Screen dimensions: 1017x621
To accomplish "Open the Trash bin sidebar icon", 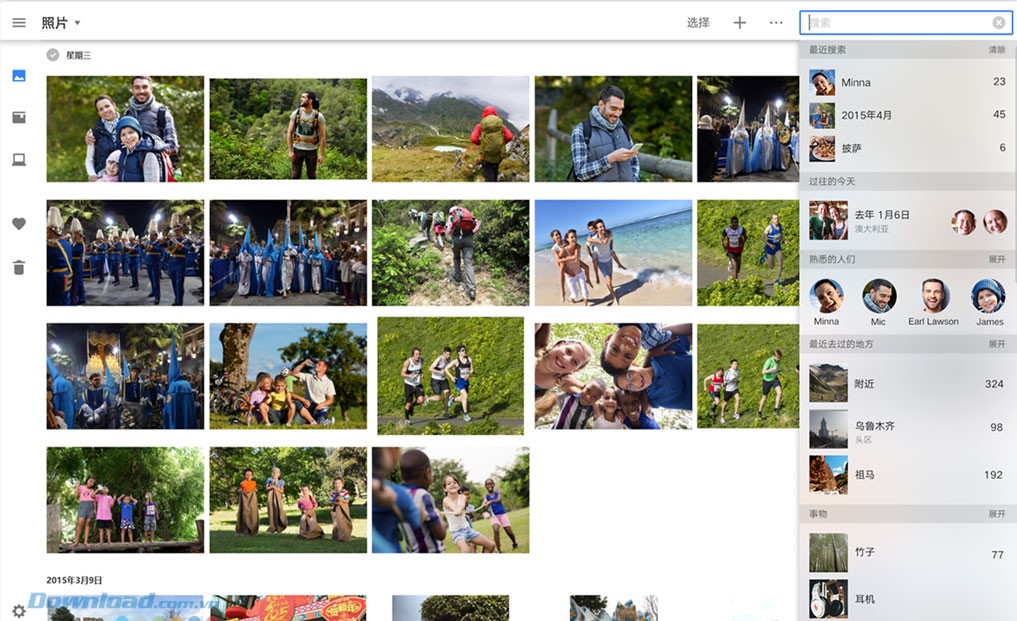I will tap(19, 267).
